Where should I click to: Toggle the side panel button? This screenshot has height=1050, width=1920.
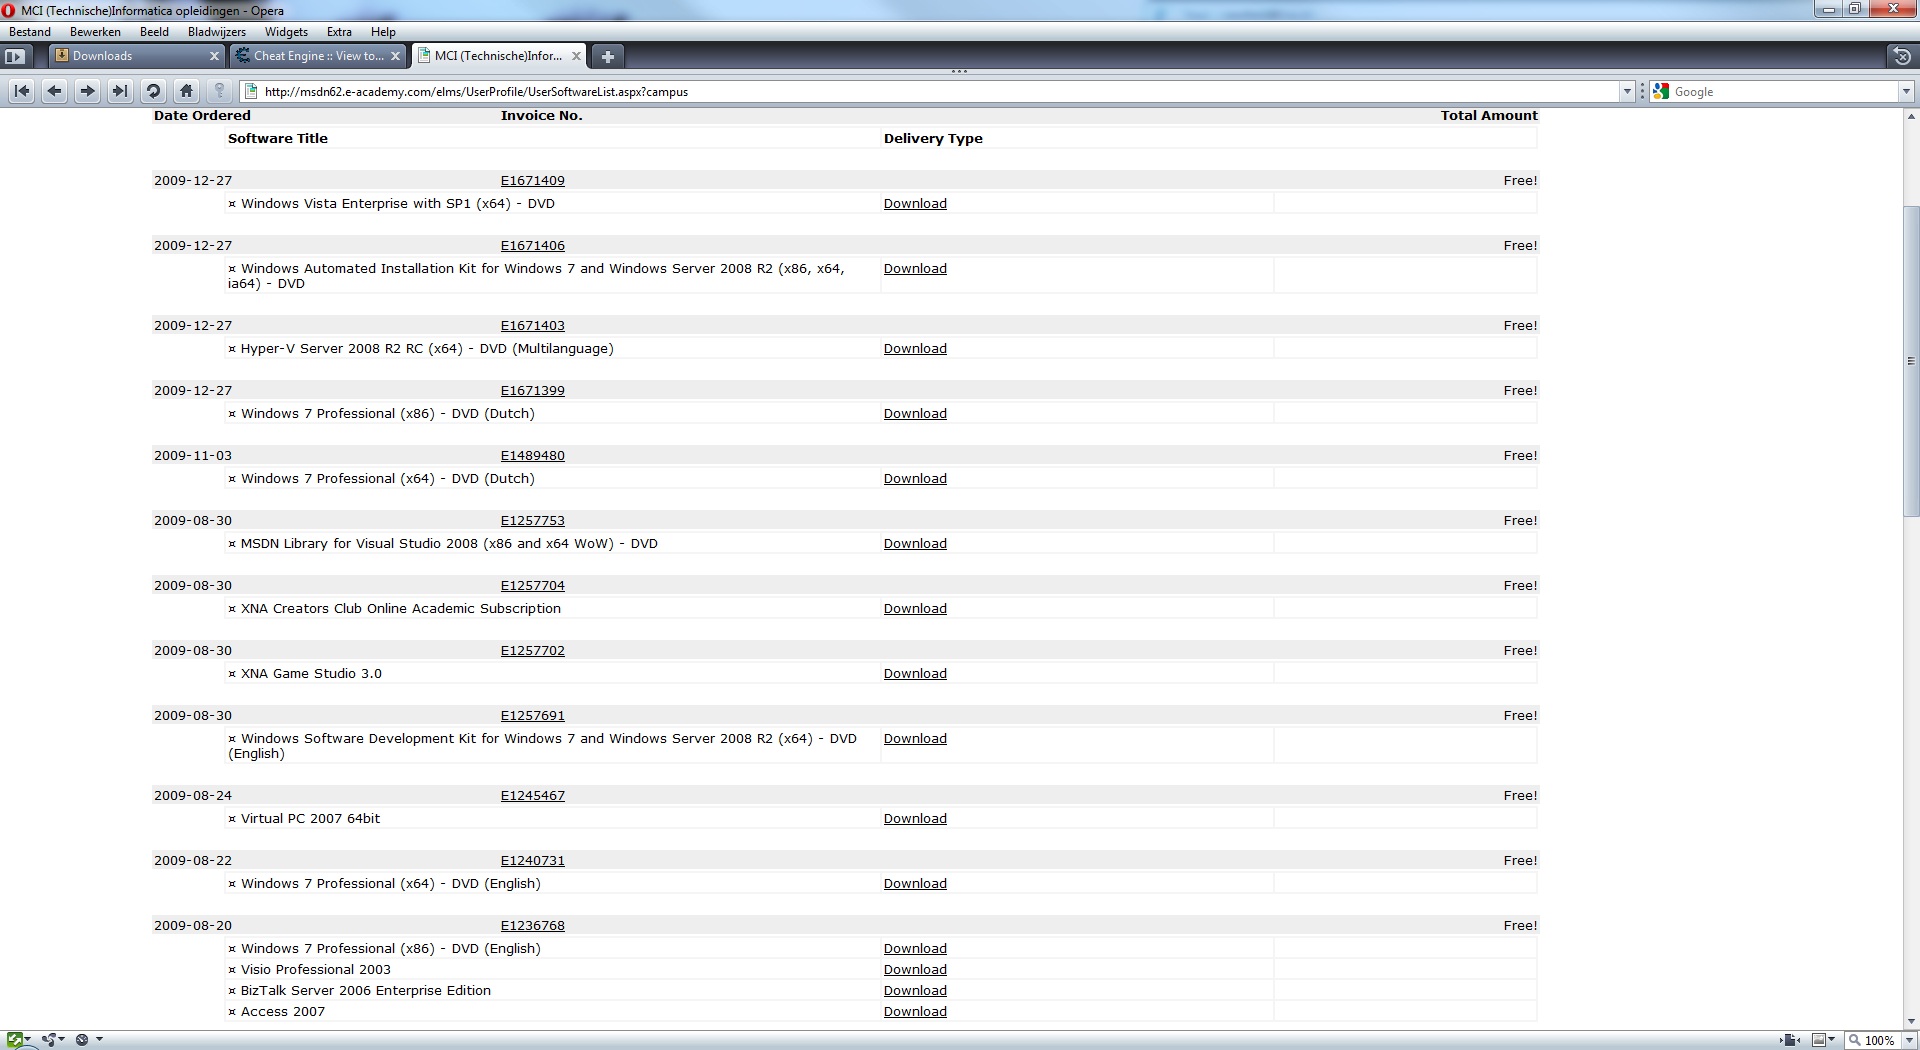pyautogui.click(x=15, y=56)
